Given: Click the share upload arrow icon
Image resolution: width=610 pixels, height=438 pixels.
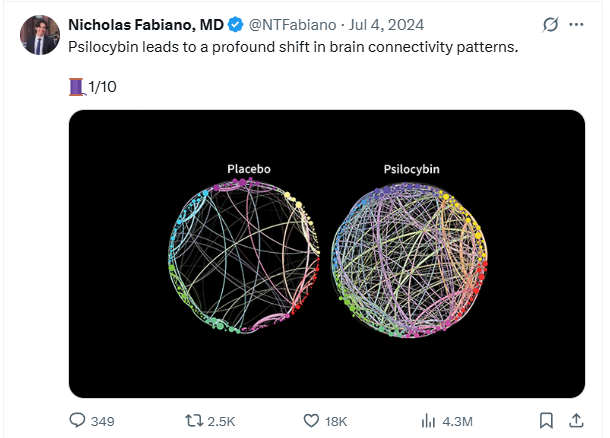Looking at the screenshot, I should coord(576,421).
